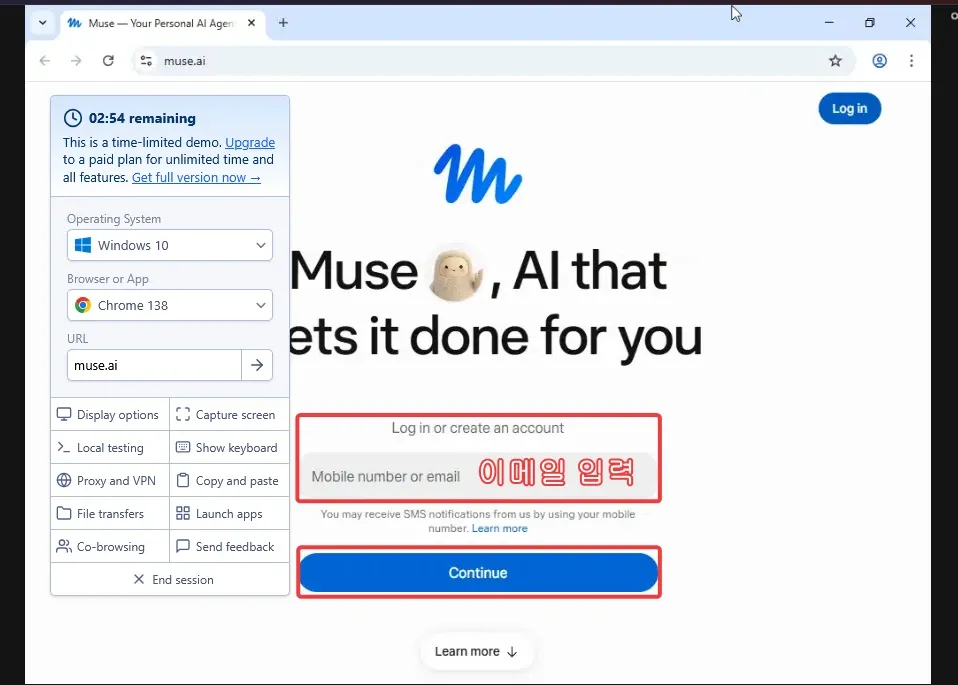
Task: Open the Browser or App dropdown
Action: (x=170, y=305)
